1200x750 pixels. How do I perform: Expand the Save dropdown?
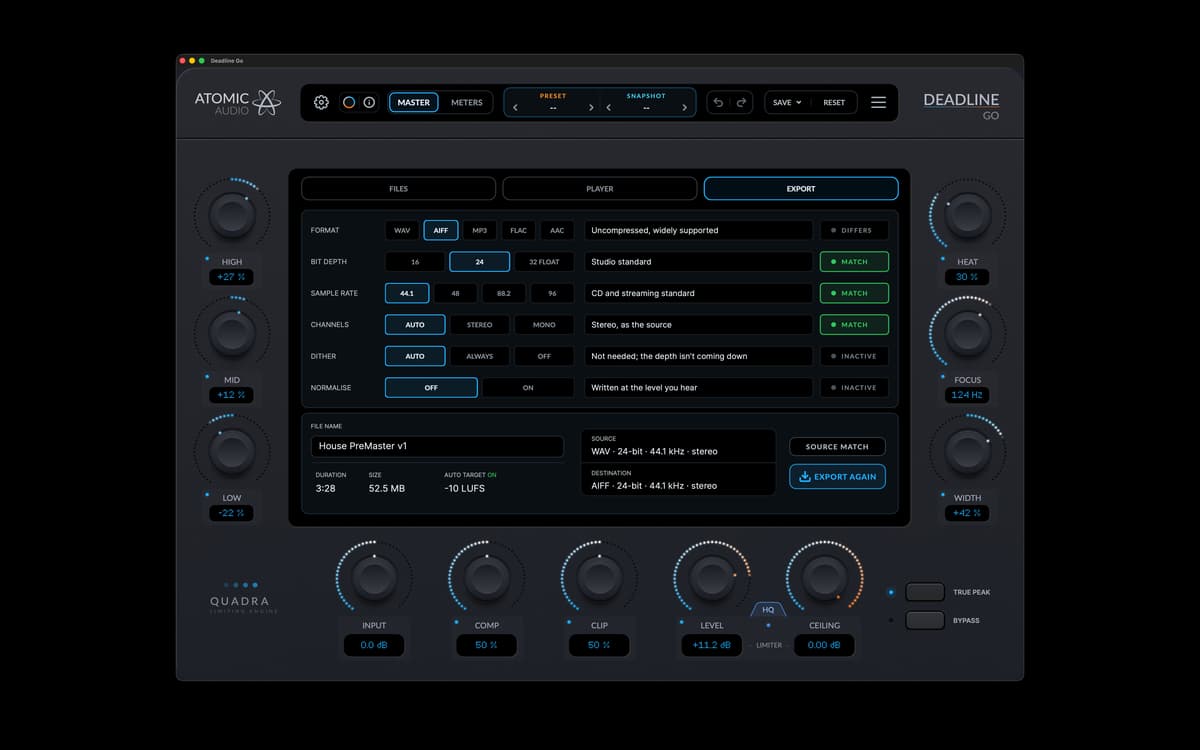[787, 102]
